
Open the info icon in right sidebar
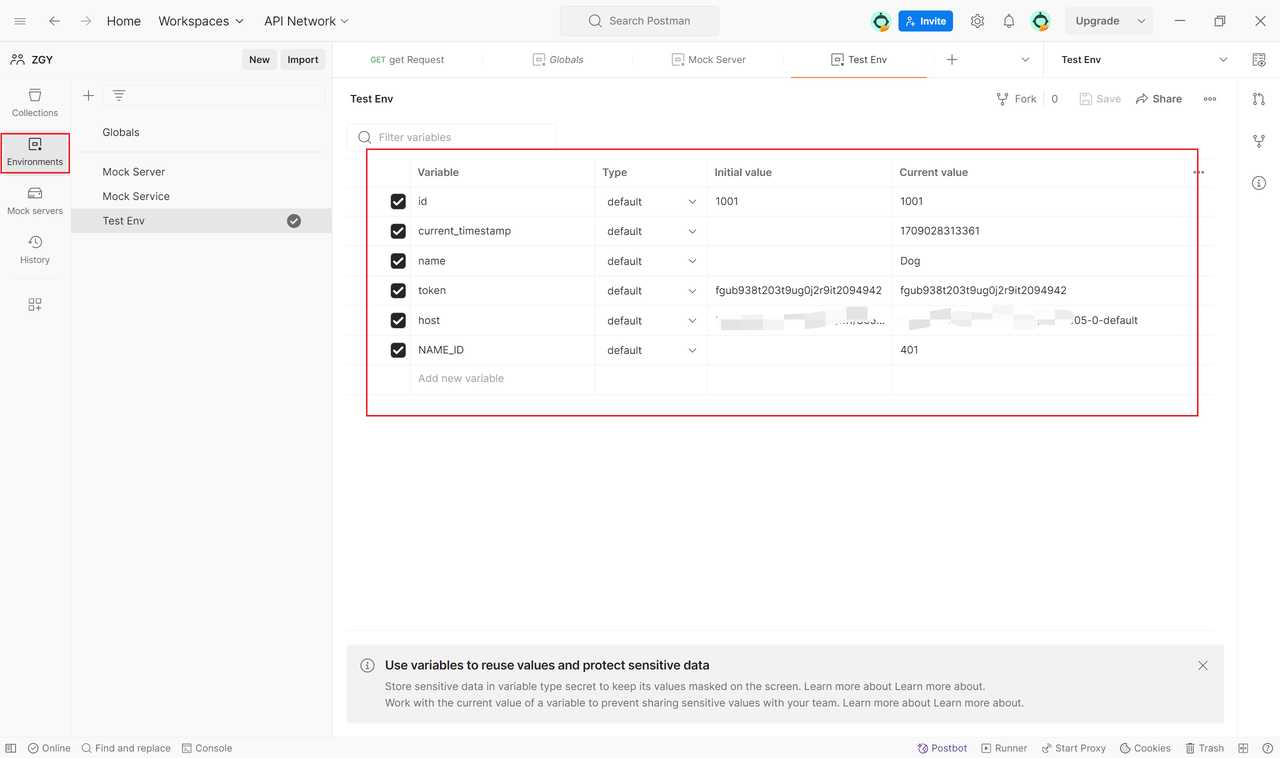(x=1259, y=183)
